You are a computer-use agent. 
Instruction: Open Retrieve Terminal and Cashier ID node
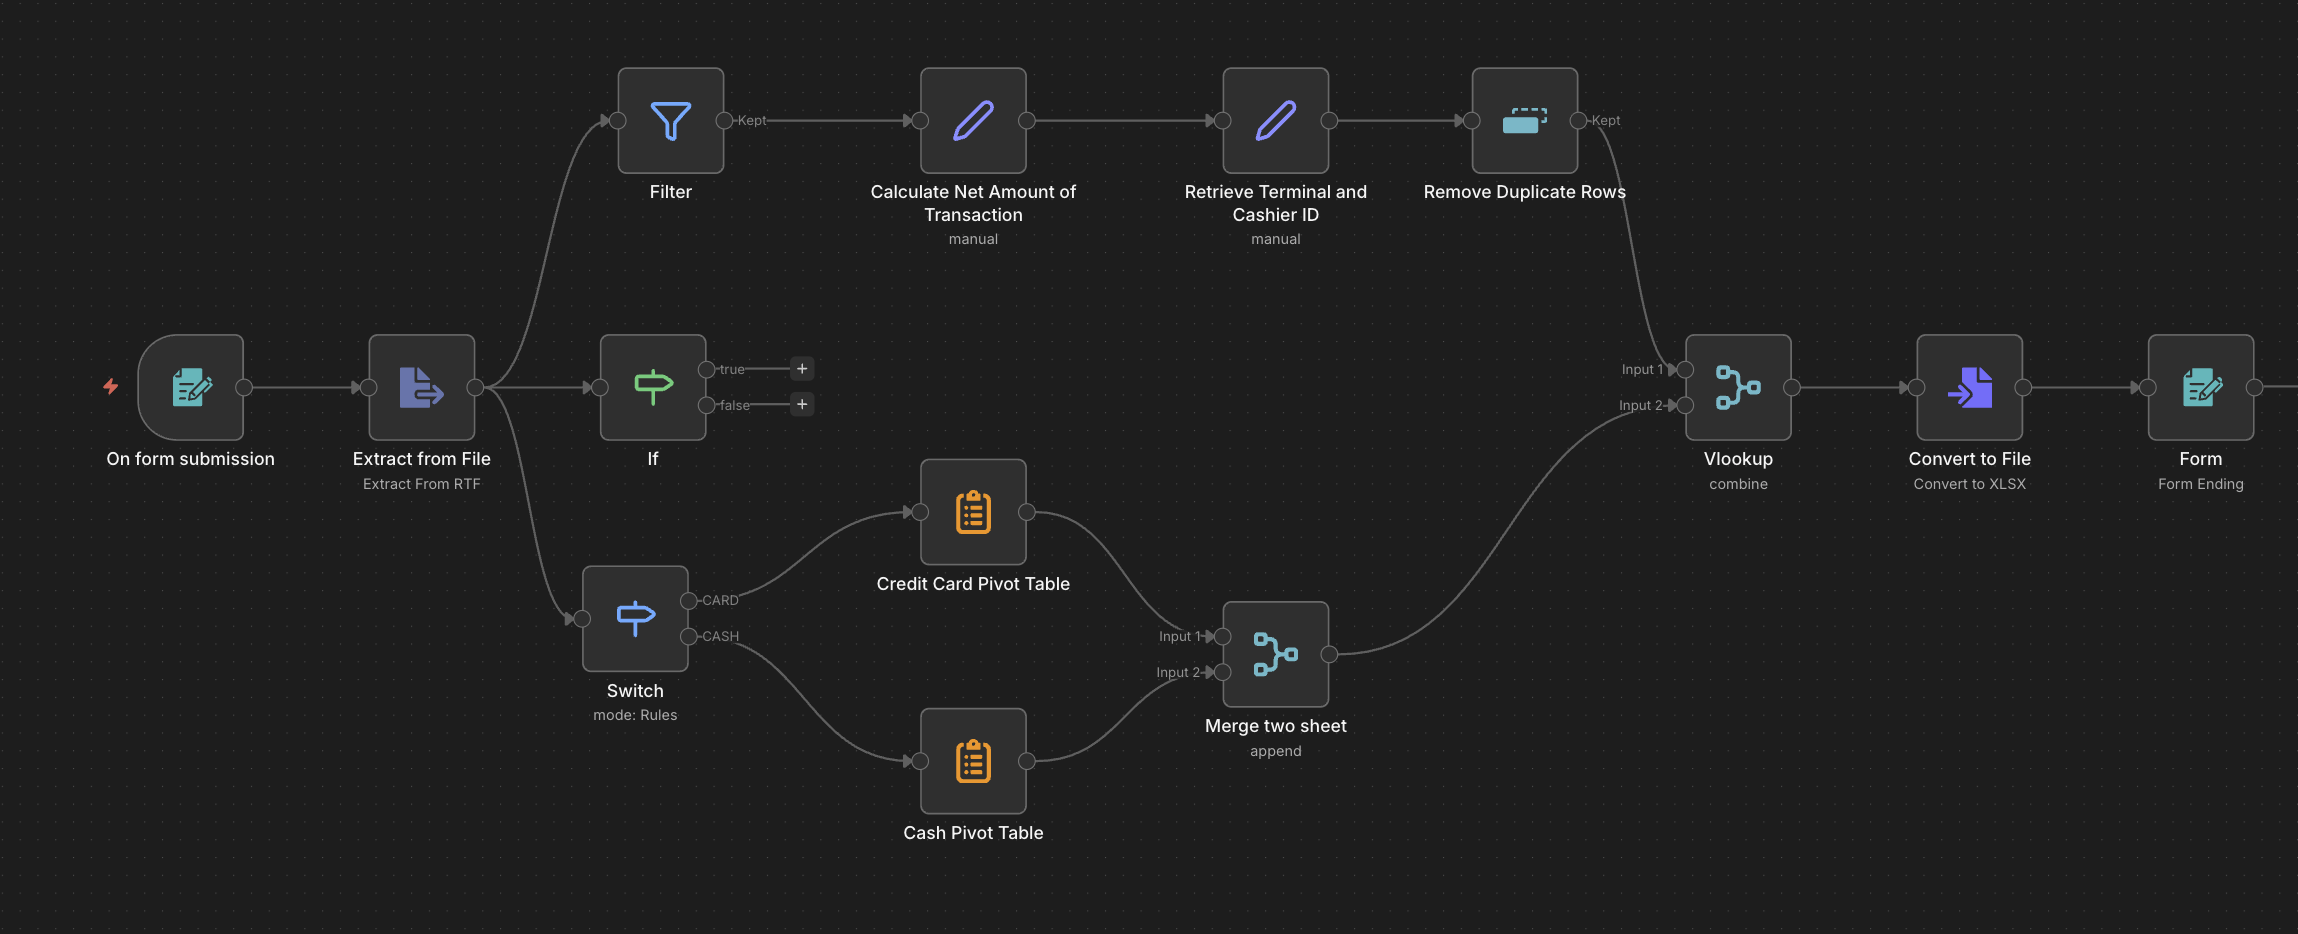[x=1276, y=121]
